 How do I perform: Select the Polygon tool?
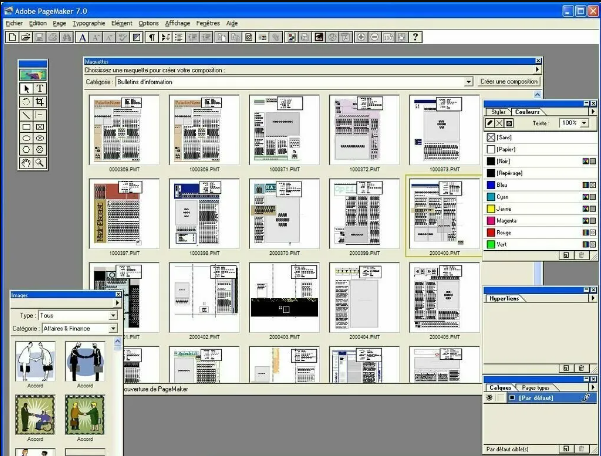(26, 150)
